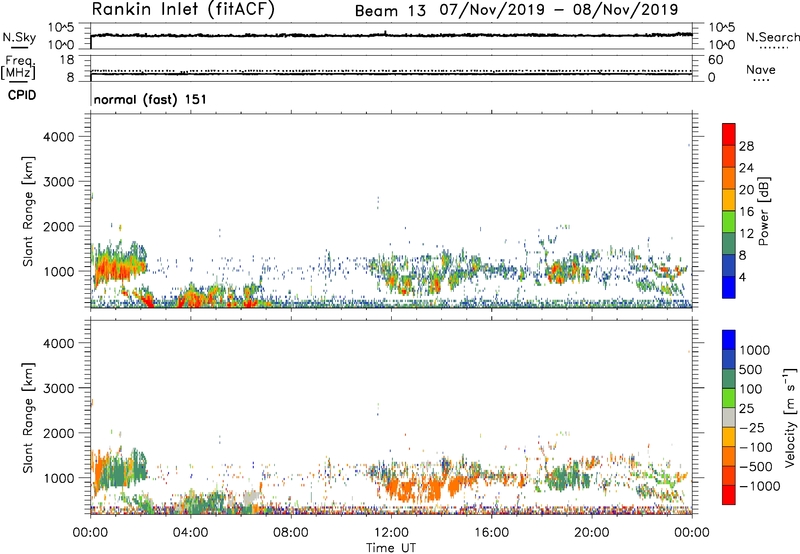The width and height of the screenshot is (800, 554).
Task: Click the plot title 'Rankin Inlet (fitACF)'
Action: pos(183,10)
